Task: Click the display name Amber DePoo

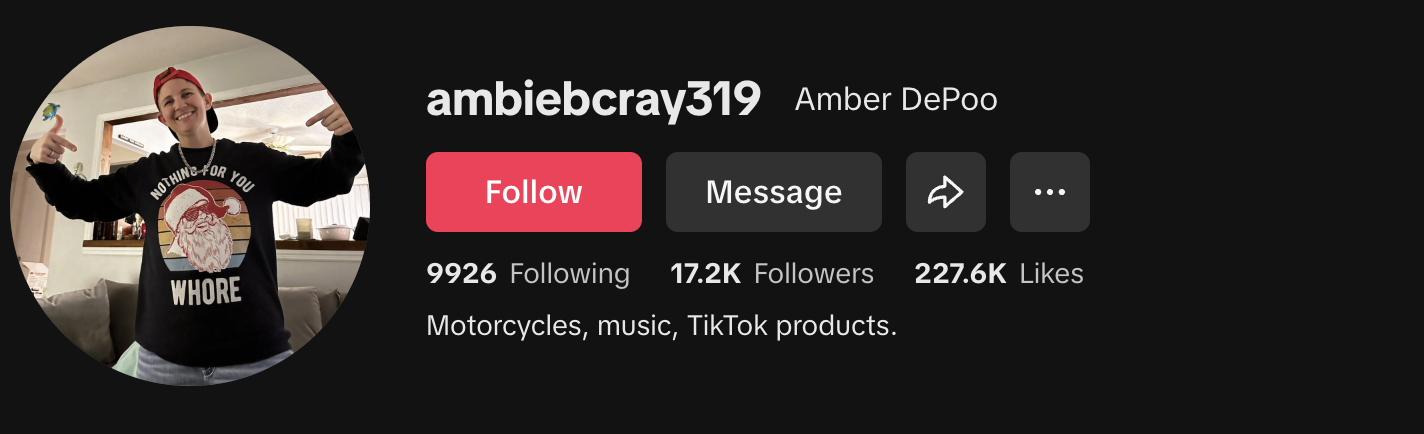Action: pos(896,100)
